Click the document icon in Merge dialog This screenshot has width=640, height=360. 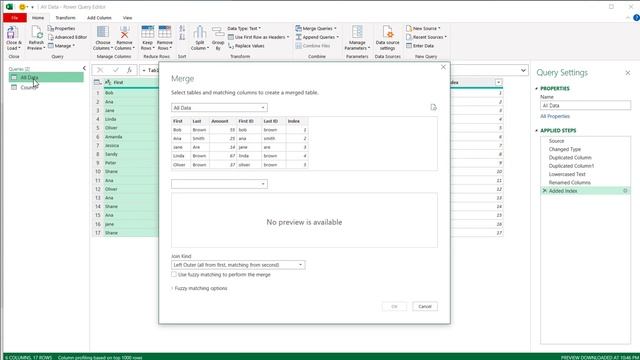click(x=433, y=107)
